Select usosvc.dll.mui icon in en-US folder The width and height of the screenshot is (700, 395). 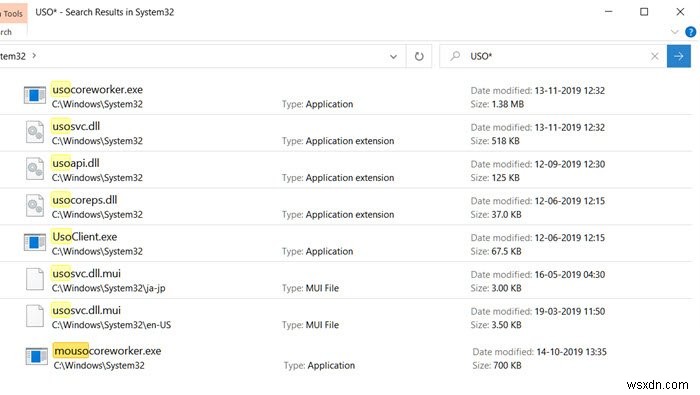(x=35, y=316)
